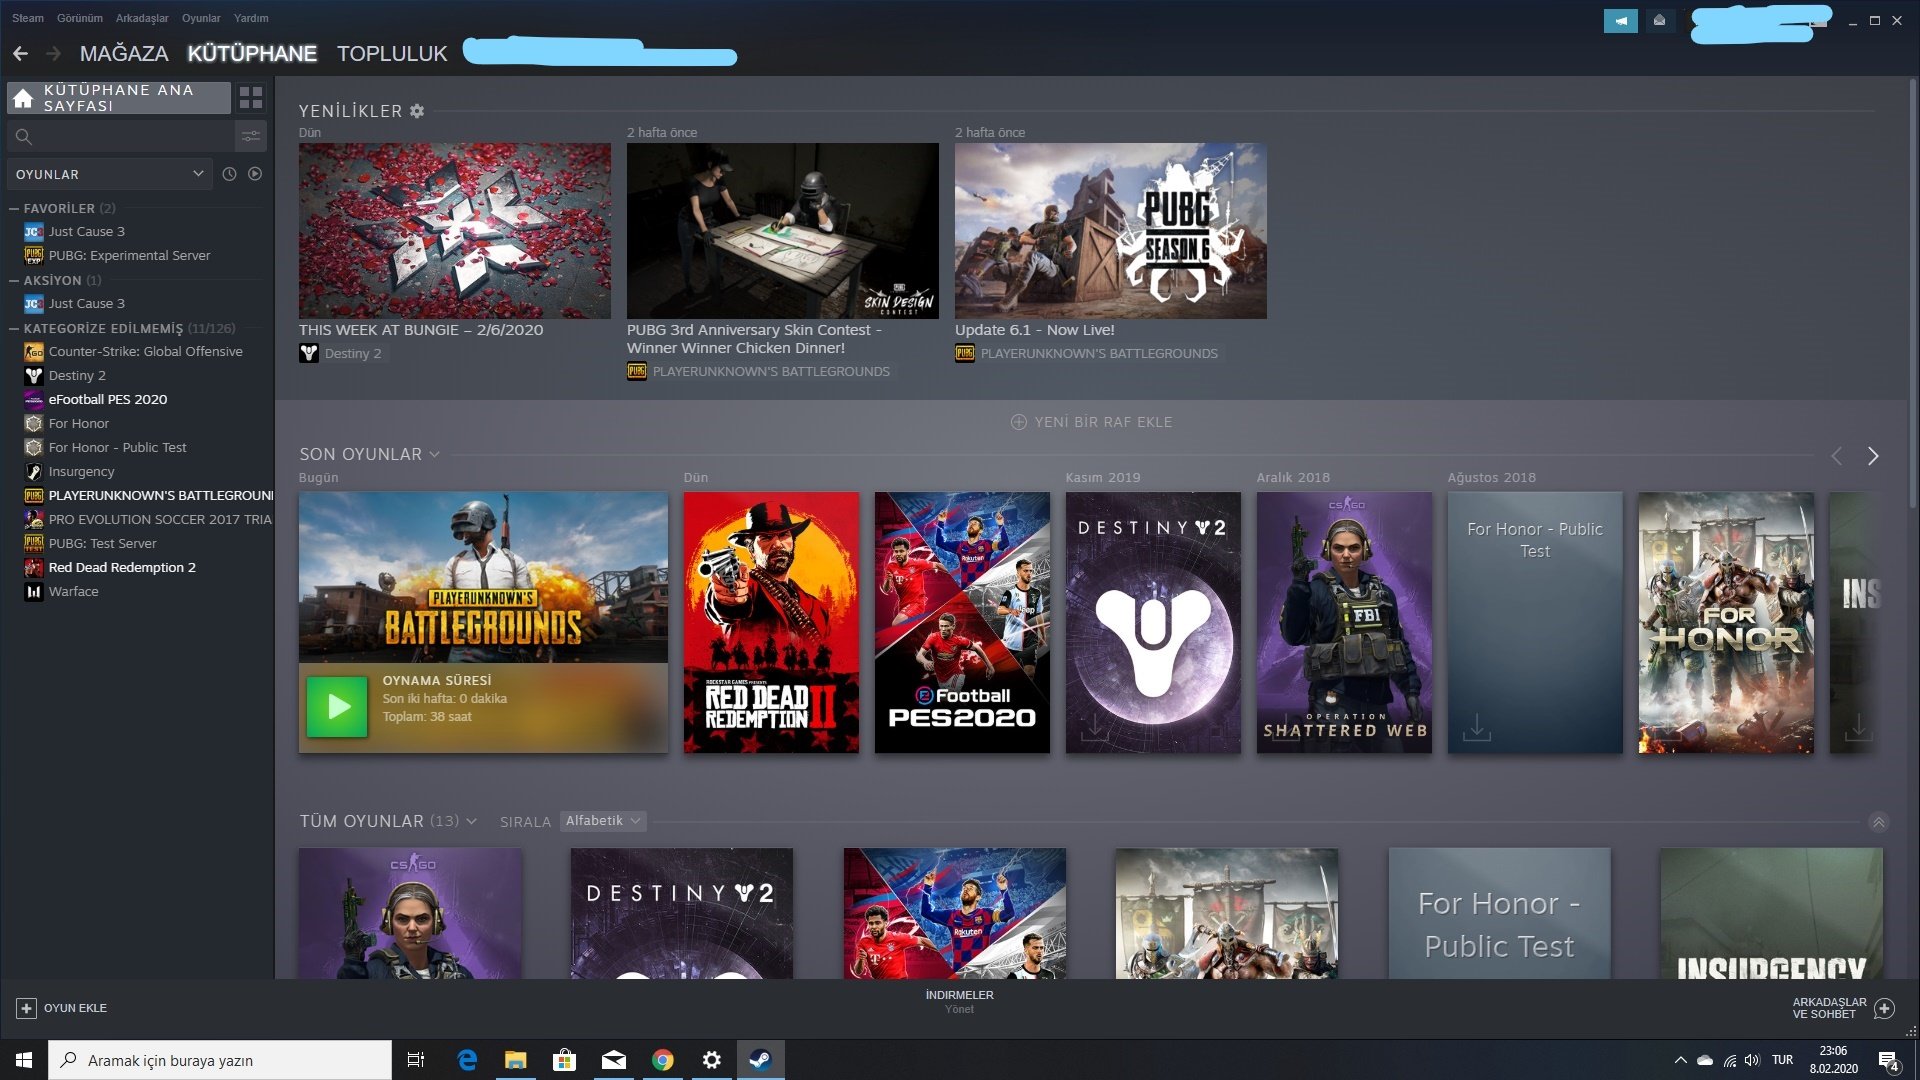Collapse the Favoriler category

pyautogui.click(x=14, y=209)
